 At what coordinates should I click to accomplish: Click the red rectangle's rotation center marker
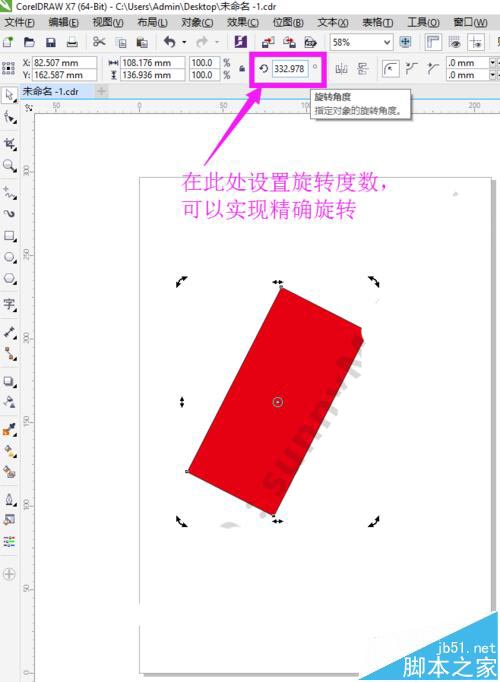click(278, 402)
